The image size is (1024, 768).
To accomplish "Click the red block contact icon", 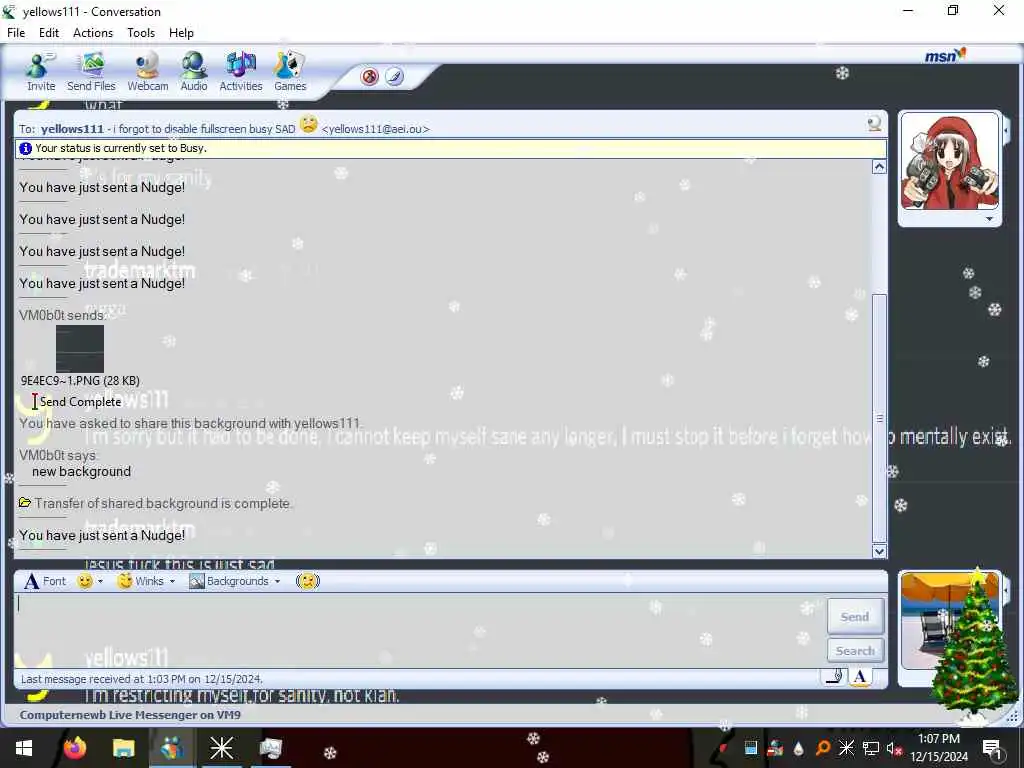I will click(x=370, y=77).
